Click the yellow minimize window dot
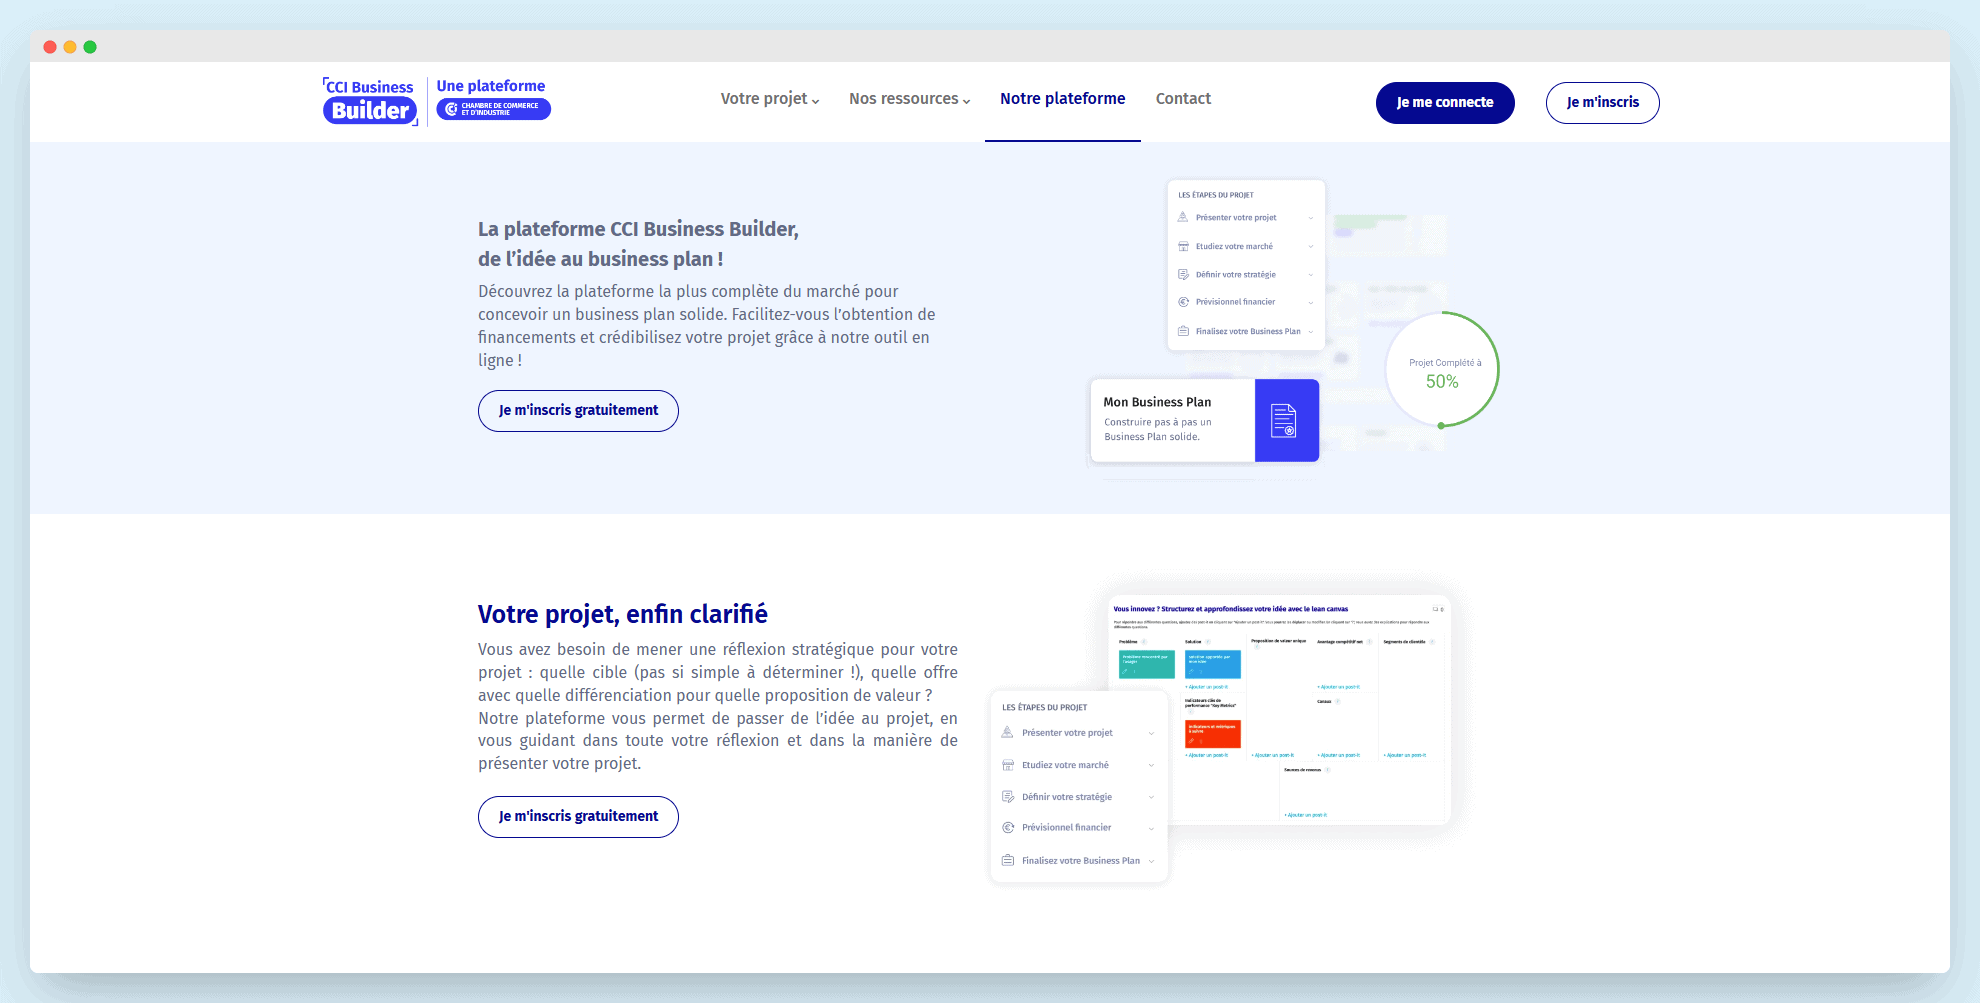1980x1003 pixels. click(70, 47)
